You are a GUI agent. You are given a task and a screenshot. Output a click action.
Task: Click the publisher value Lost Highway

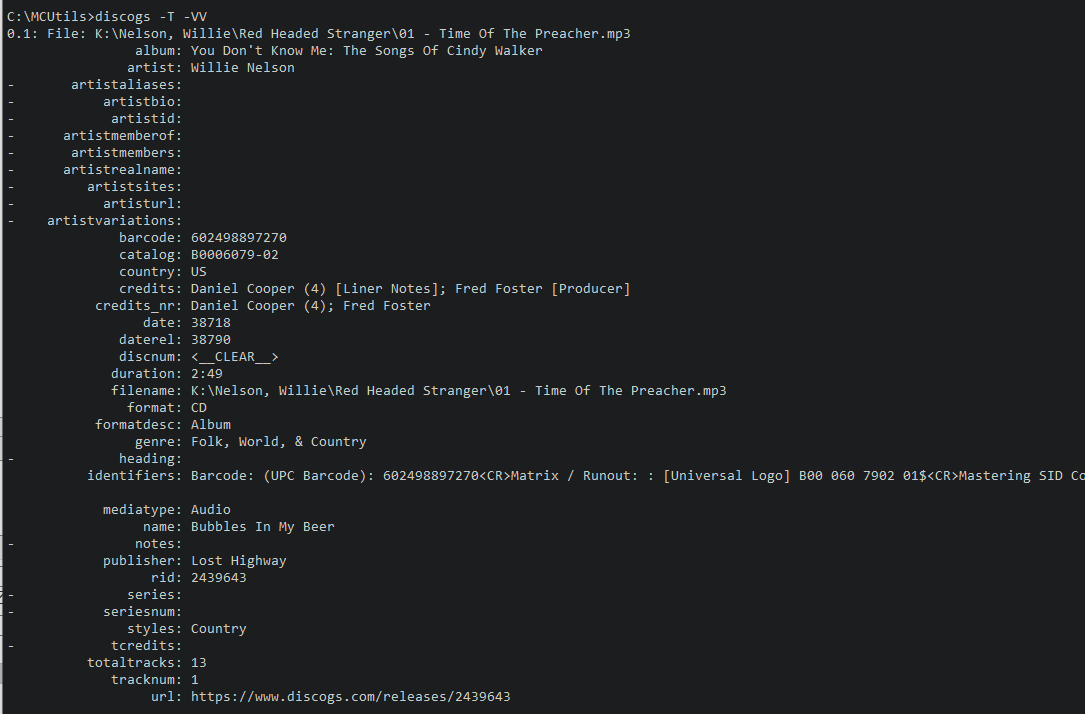click(239, 561)
